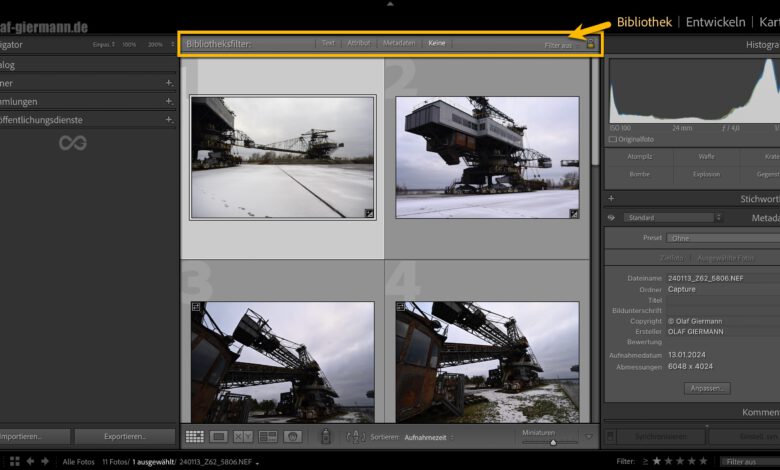
Task: Click the plus icon beside Stichwörter
Action: click(611, 198)
